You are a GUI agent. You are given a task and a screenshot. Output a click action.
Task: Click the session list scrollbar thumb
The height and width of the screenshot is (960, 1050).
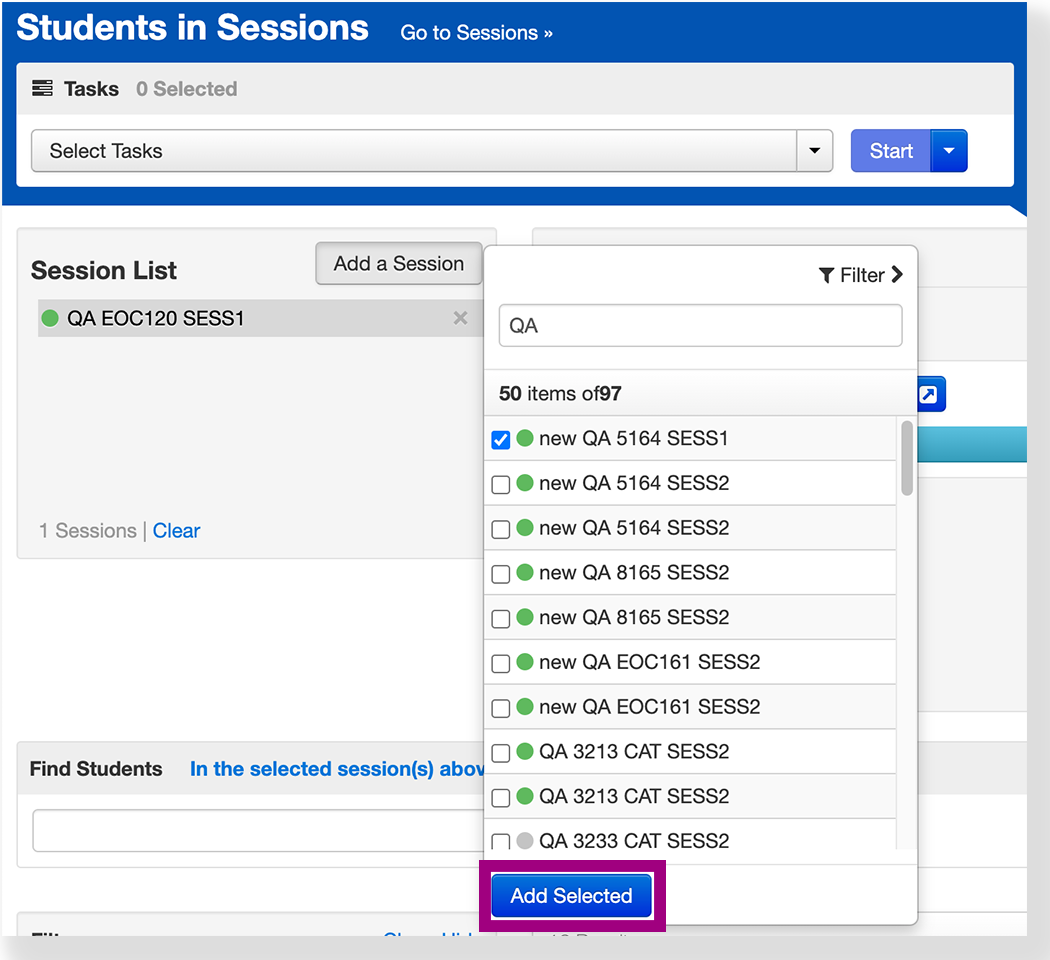point(906,457)
